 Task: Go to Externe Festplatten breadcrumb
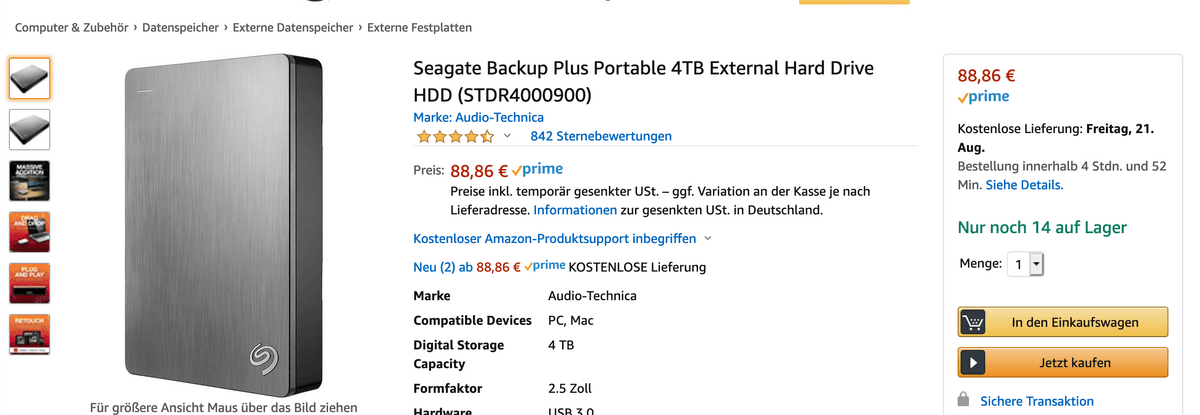420,27
